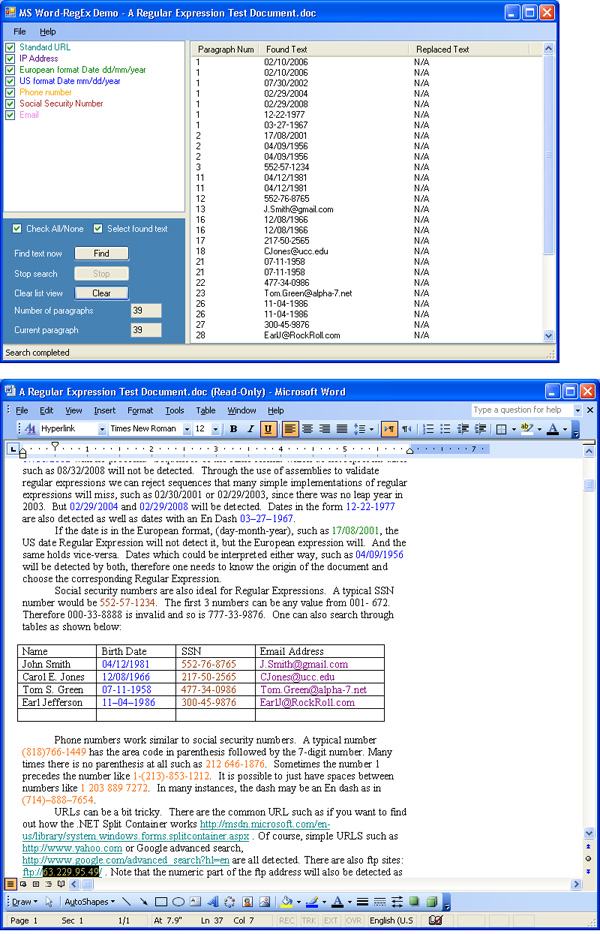Open the Style dropdown showing Hyperlink
Screen dimensions: 600x934
102,429
